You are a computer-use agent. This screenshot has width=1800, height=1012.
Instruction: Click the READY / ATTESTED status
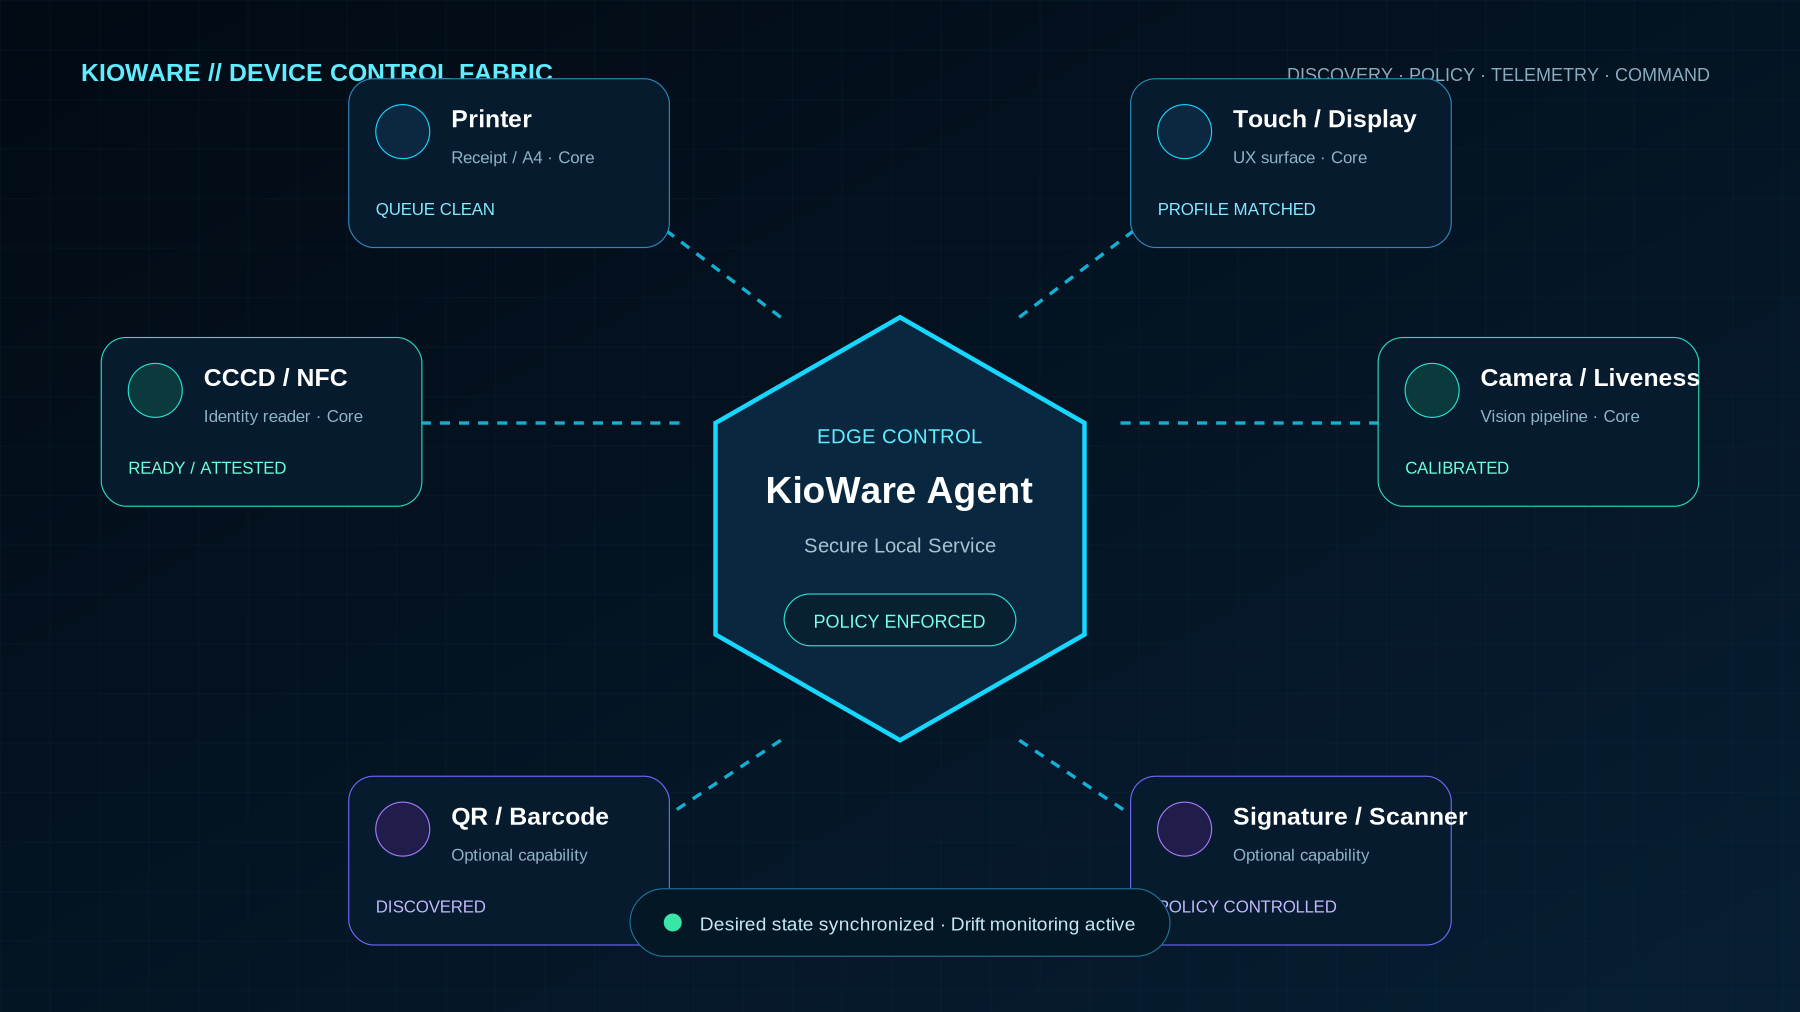(x=207, y=468)
